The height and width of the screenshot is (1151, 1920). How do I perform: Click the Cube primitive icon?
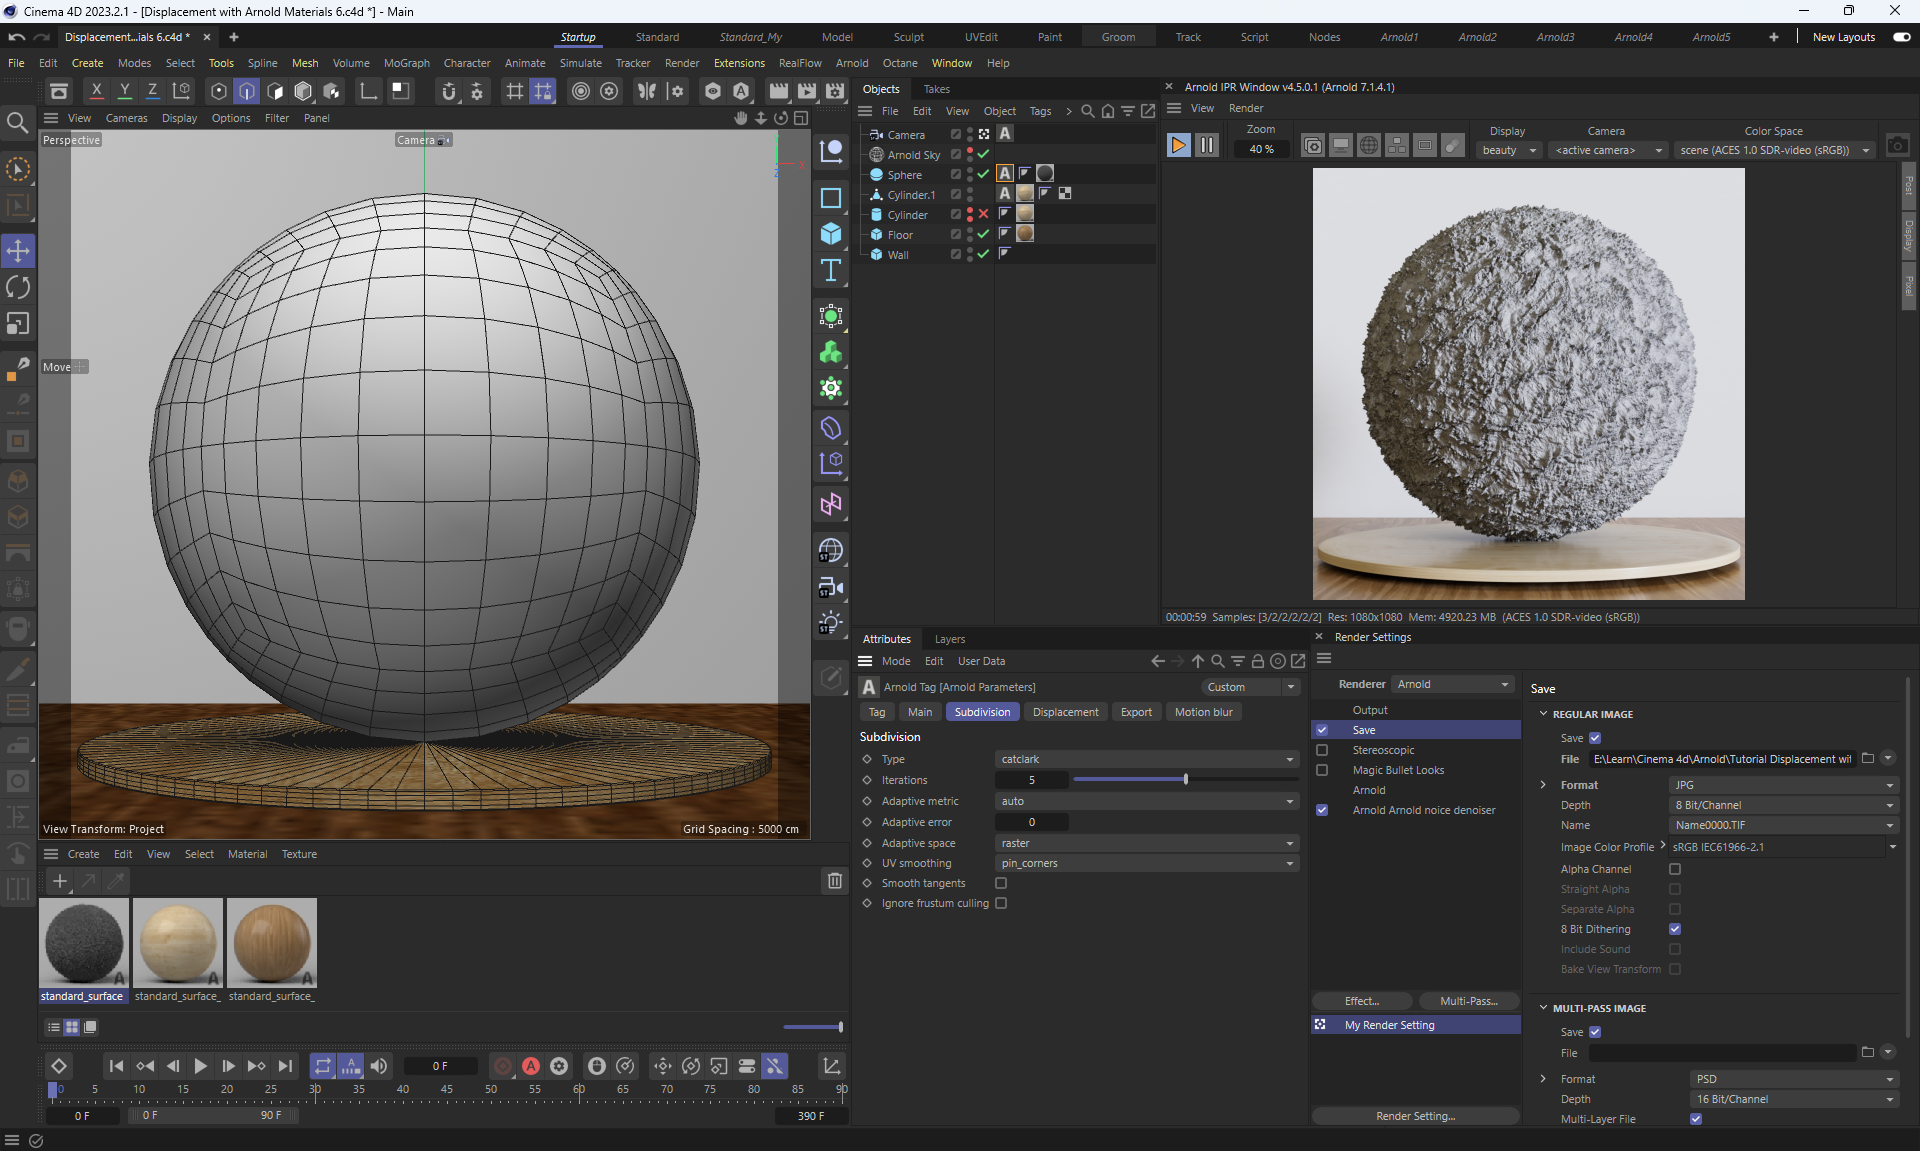pyautogui.click(x=831, y=234)
